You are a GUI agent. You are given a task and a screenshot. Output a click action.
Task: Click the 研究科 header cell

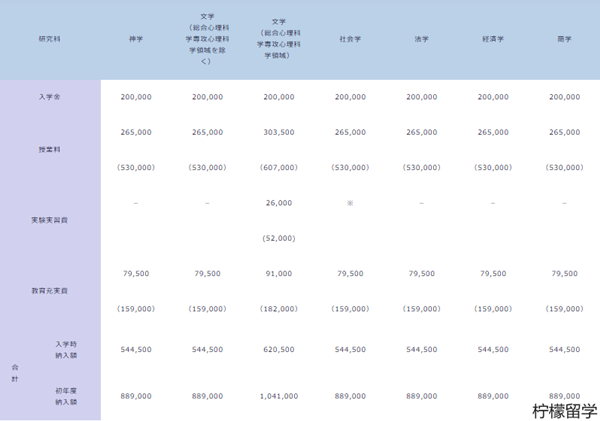tap(49, 38)
